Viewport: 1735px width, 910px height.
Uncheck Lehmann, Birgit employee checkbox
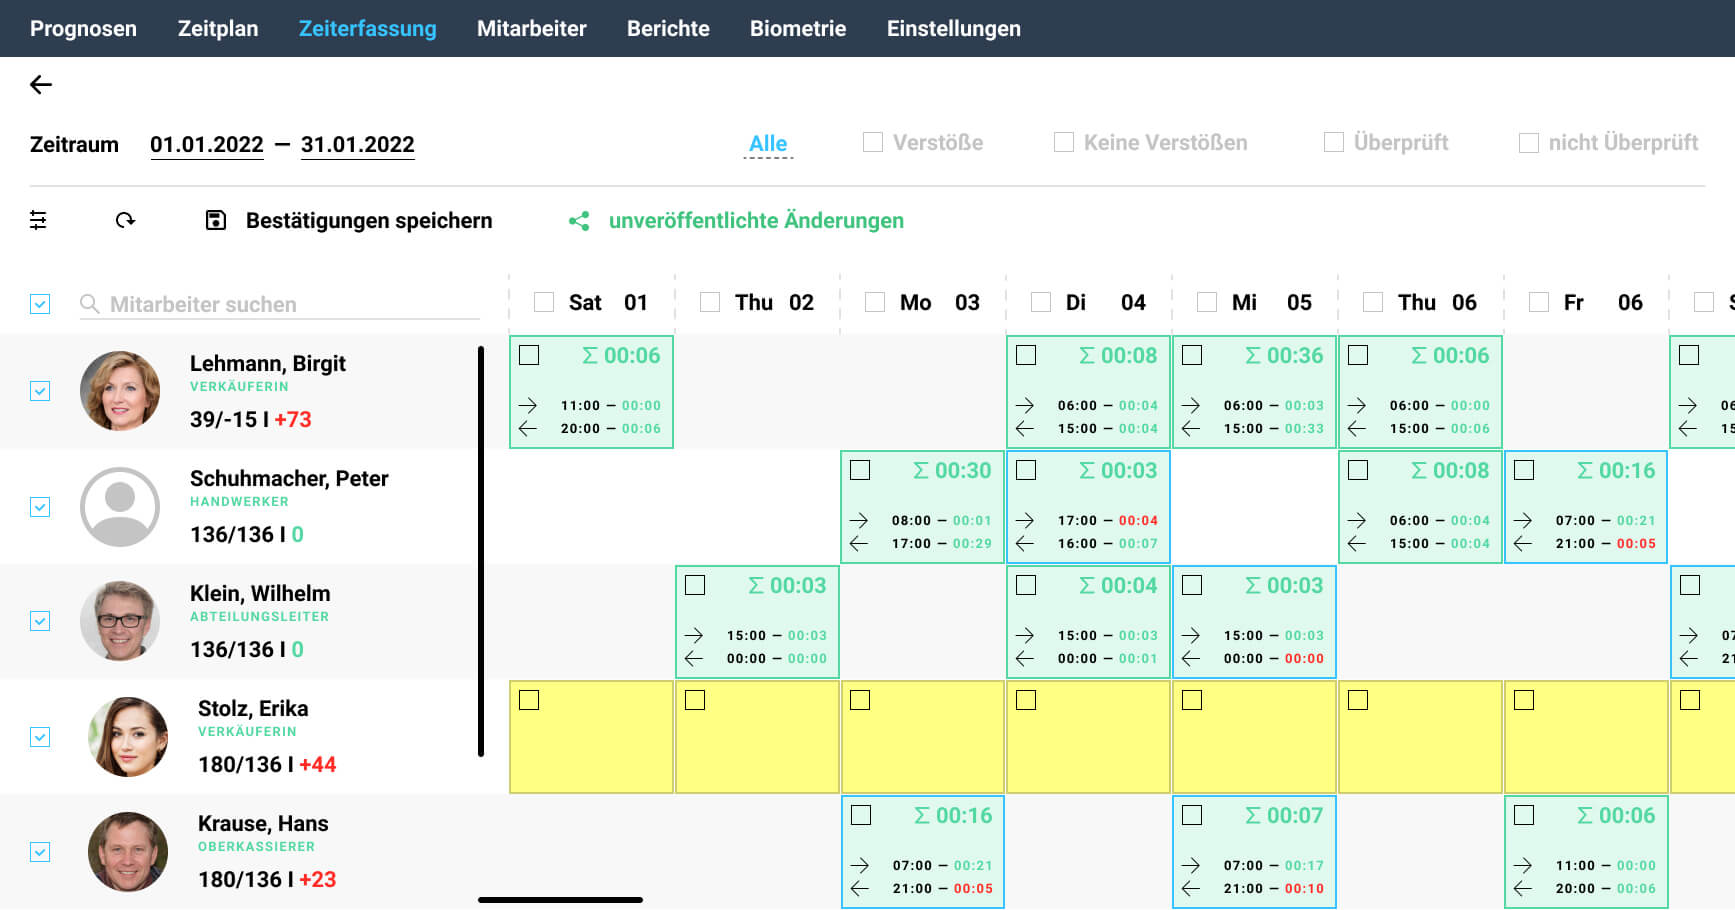click(x=40, y=391)
